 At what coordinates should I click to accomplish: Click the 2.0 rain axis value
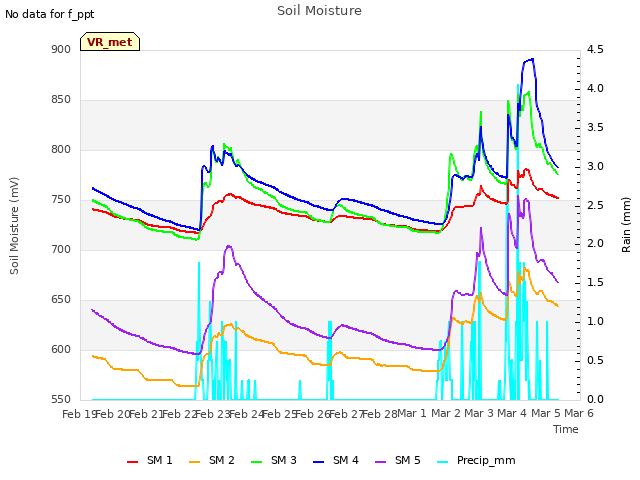pos(595,244)
